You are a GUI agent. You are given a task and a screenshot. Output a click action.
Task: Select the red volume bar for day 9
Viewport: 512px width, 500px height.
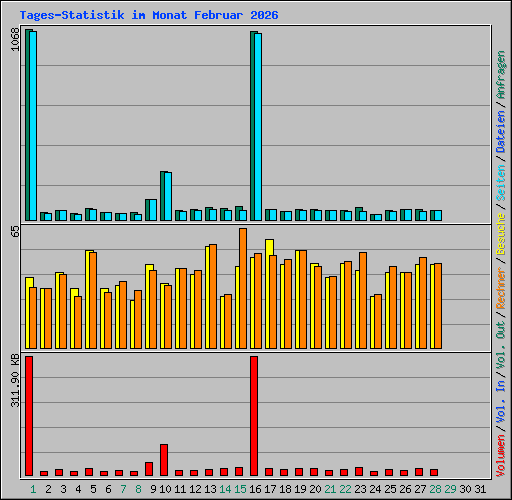(x=149, y=469)
